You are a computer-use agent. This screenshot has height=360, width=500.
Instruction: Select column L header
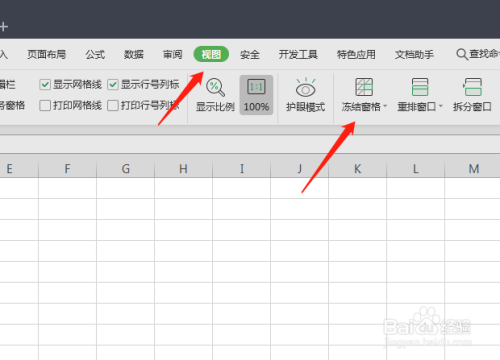point(416,169)
